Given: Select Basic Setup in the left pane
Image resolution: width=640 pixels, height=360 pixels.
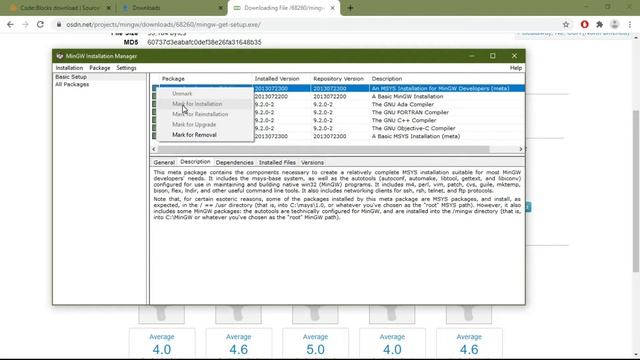Looking at the screenshot, I should tap(71, 77).
